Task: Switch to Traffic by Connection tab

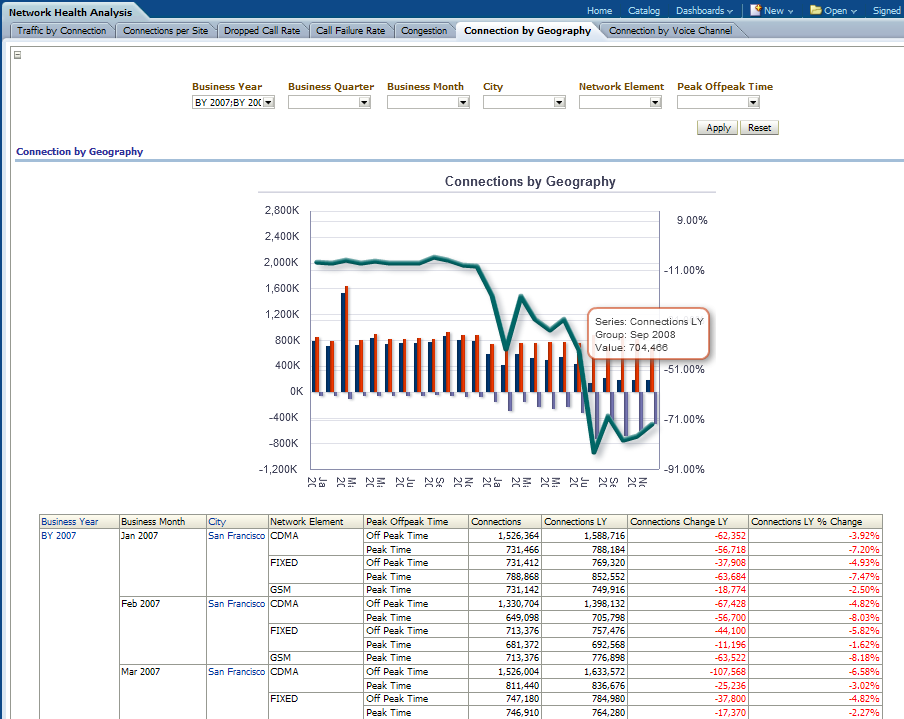Action: click(61, 31)
